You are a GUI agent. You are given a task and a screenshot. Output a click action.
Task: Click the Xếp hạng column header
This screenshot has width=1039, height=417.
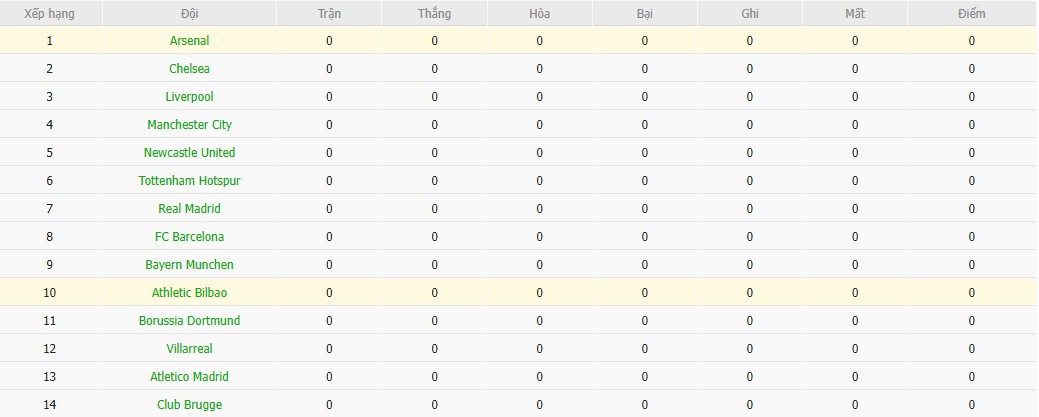(x=49, y=14)
